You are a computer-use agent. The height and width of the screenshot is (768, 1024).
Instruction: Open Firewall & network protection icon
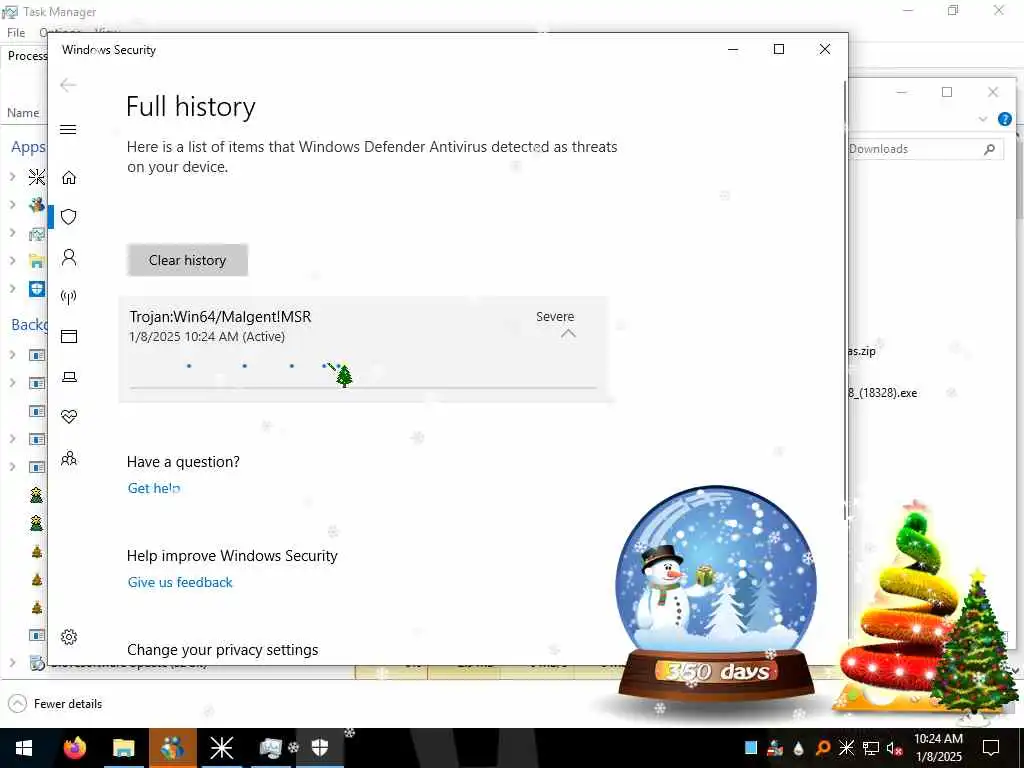(x=69, y=297)
